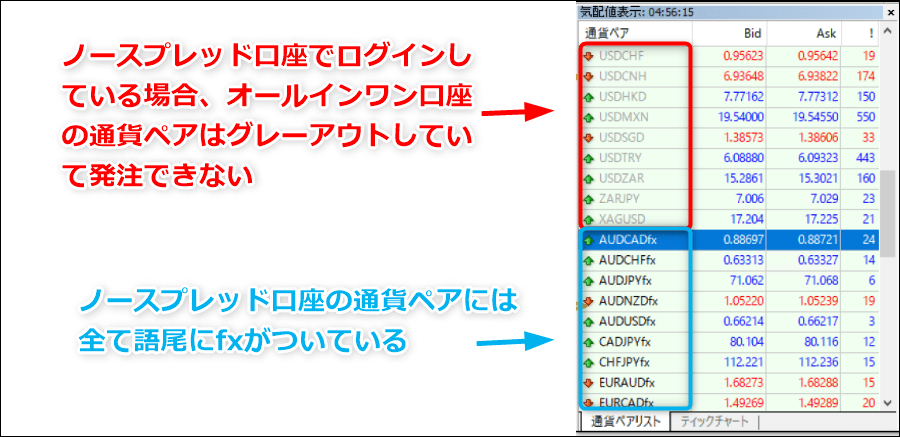Click the AUDNZDfx down-arrow icon
Viewport: 900px width, 437px height.
[x=588, y=301]
